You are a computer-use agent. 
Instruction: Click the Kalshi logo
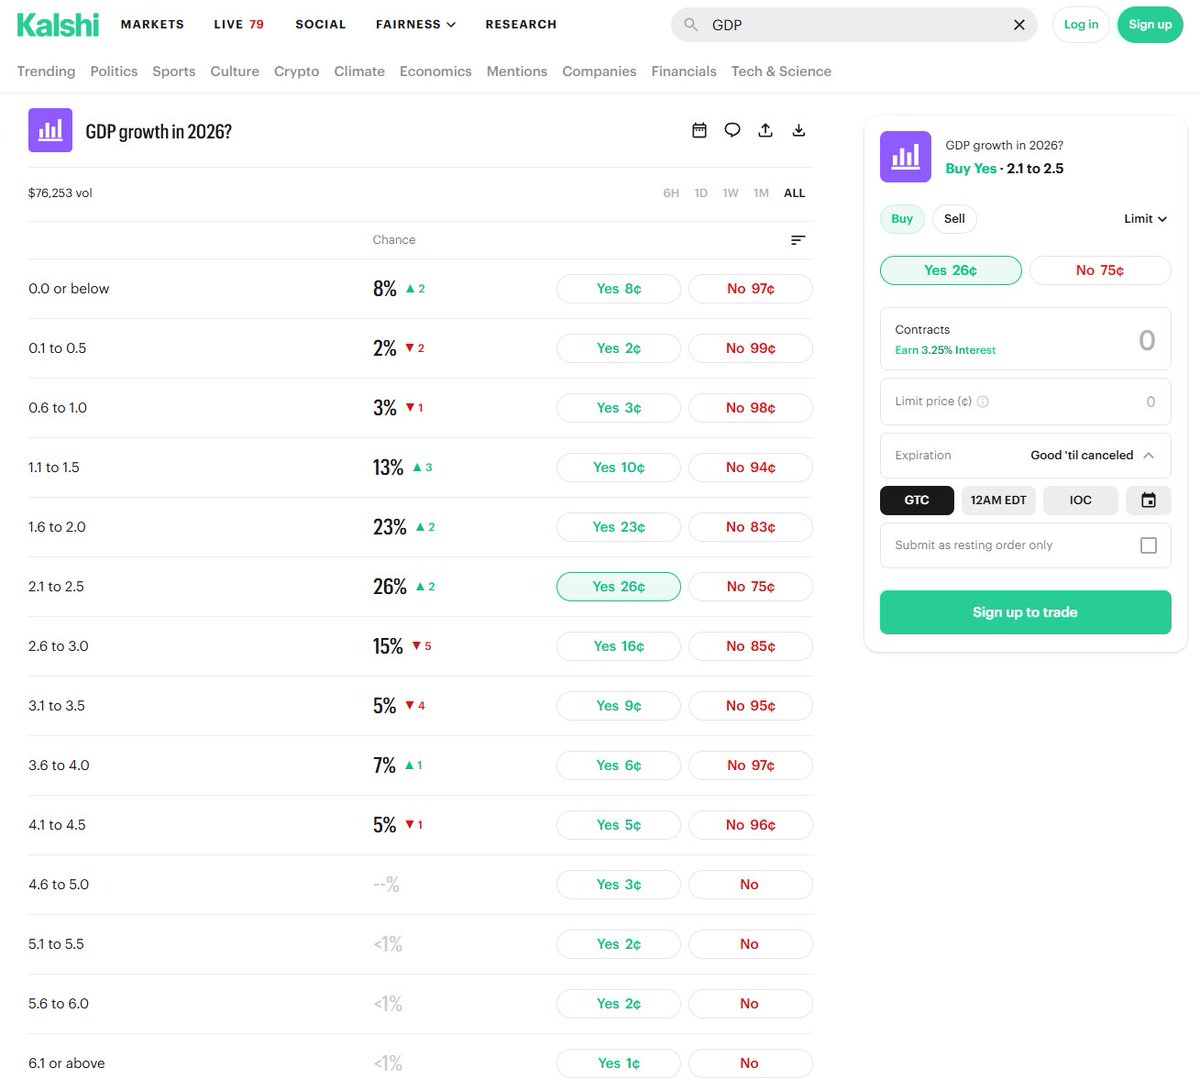tap(58, 25)
